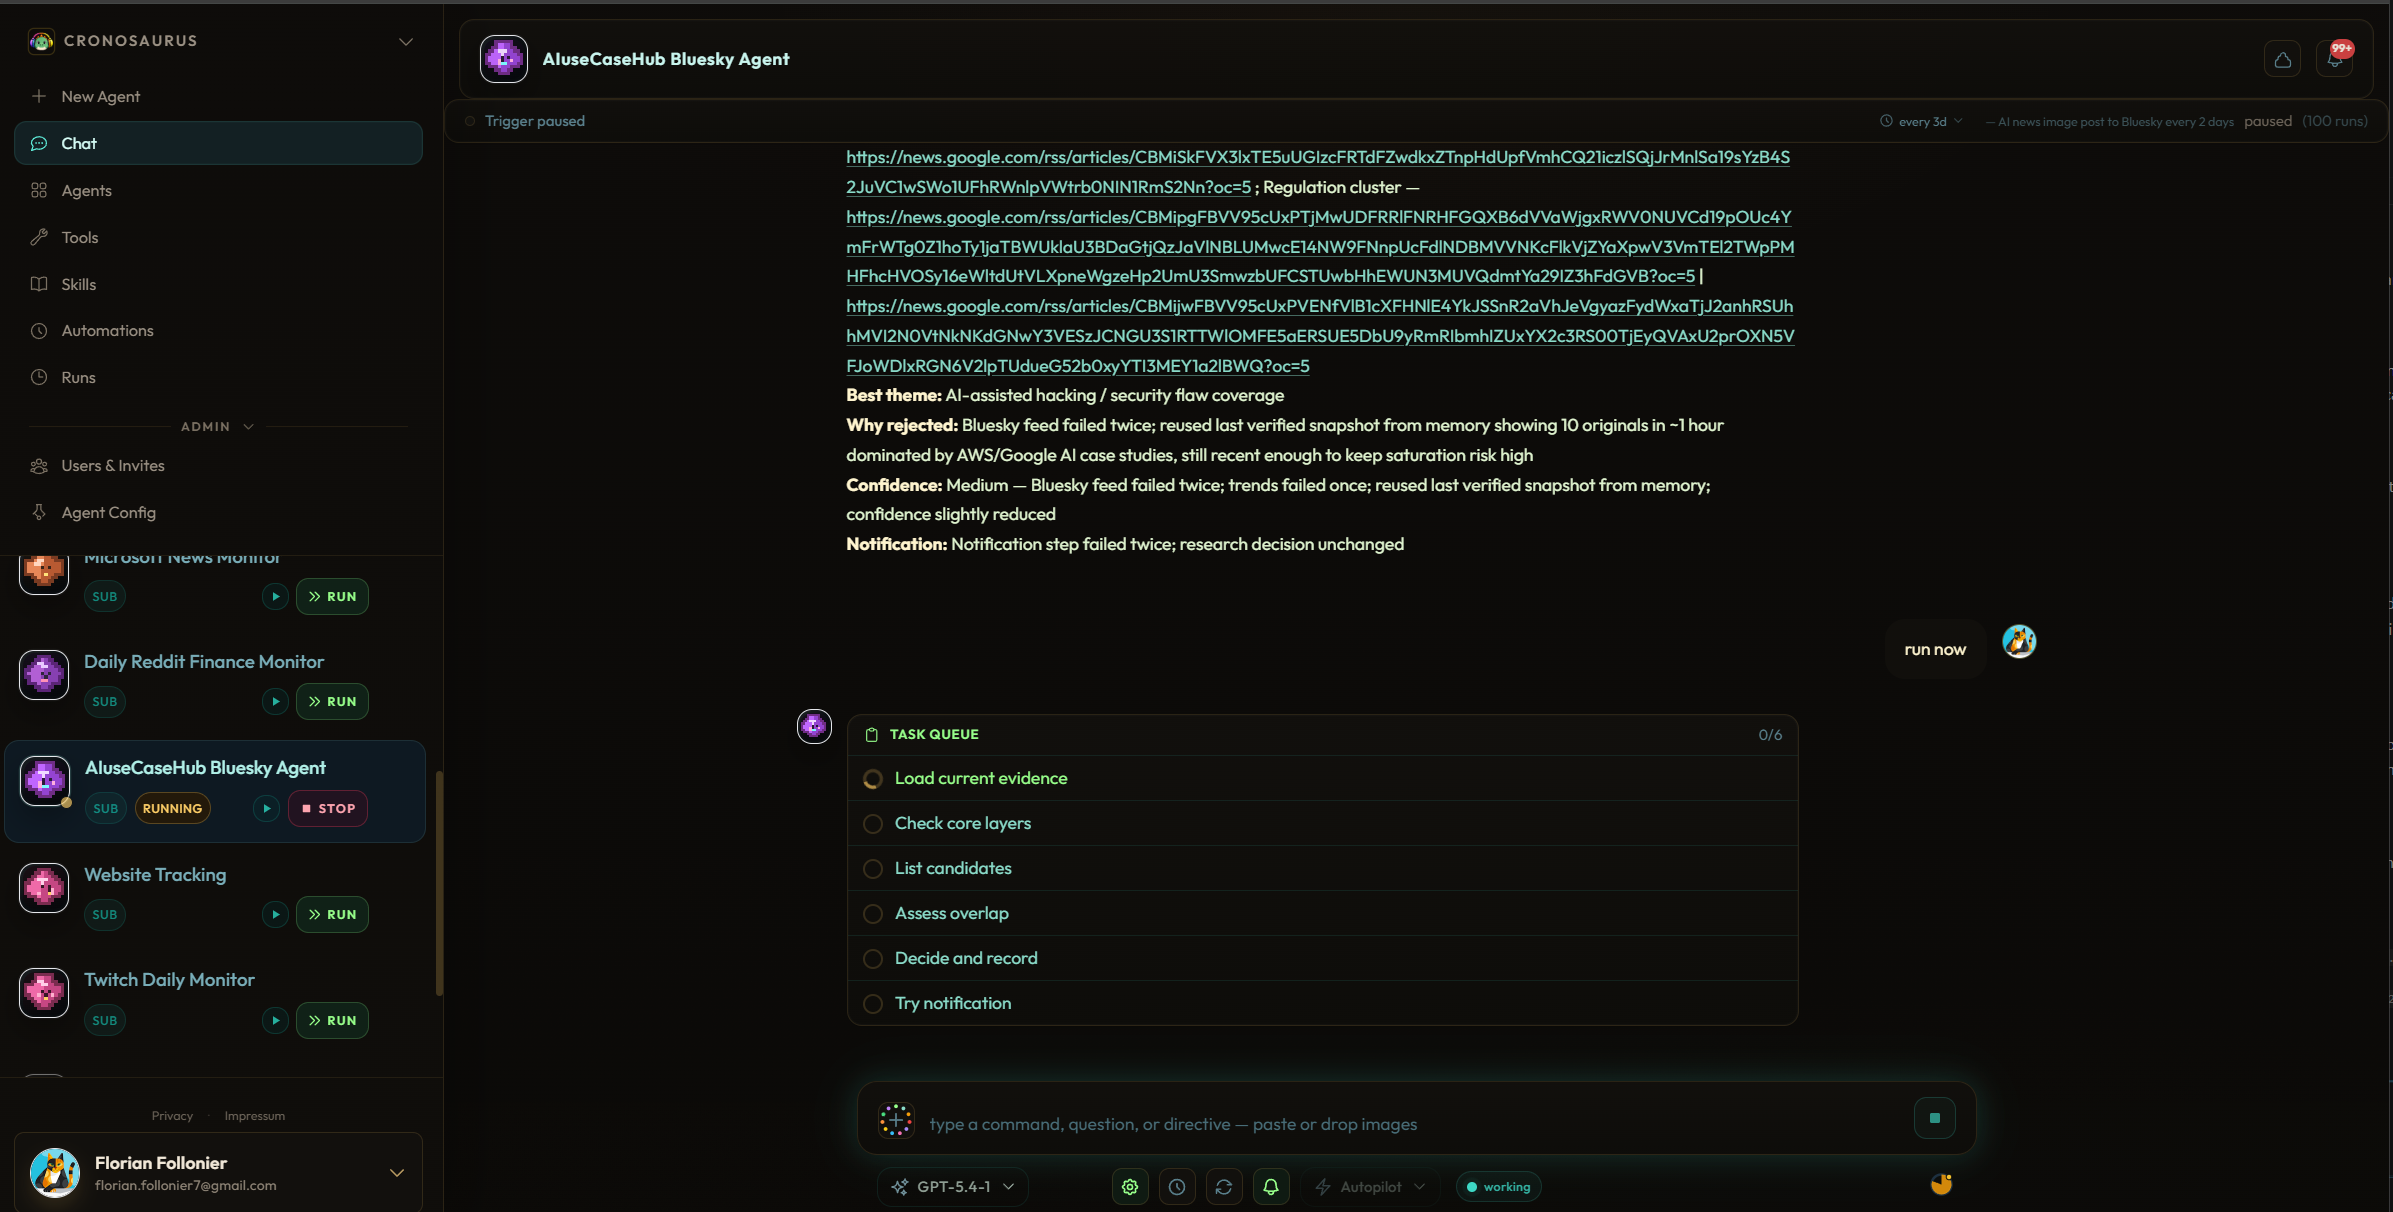Click the AIuseCaseHub agent avatar in the header

(x=504, y=59)
